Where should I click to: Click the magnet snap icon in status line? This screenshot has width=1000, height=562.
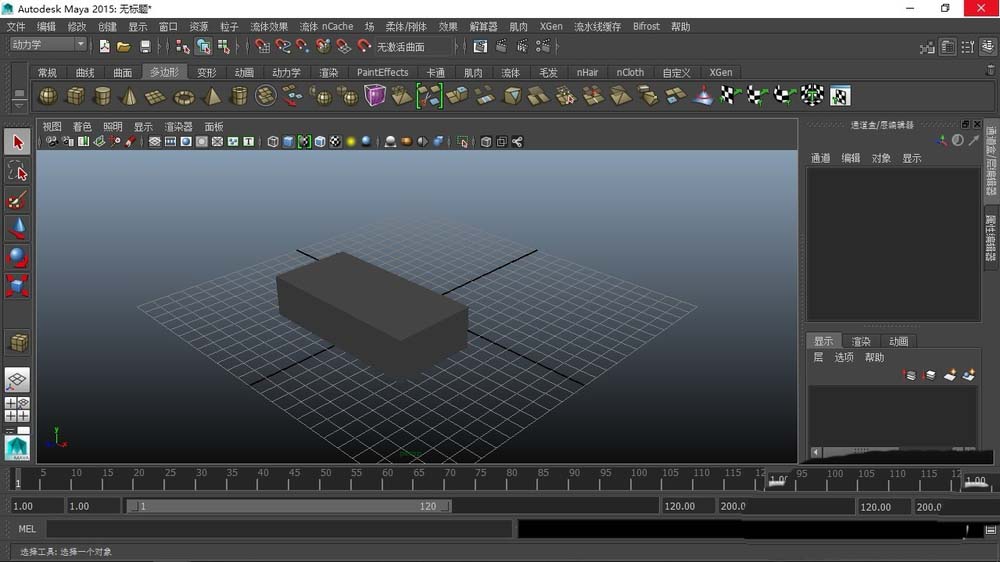pos(364,46)
